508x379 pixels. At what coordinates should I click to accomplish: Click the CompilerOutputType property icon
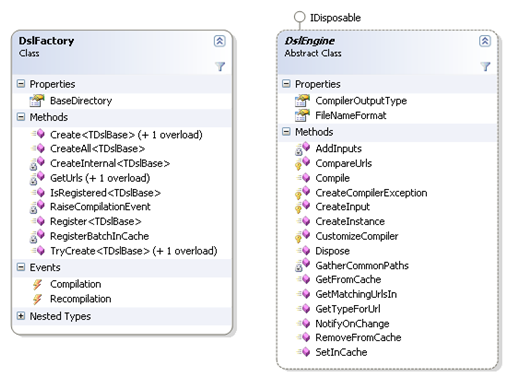[x=302, y=100]
